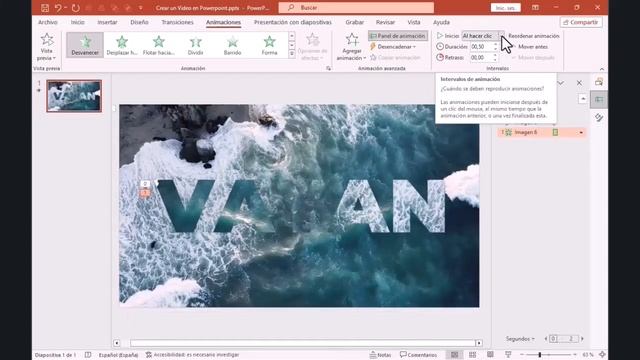
Task: Apply the Desplazar hacia animation effect
Action: [x=122, y=45]
